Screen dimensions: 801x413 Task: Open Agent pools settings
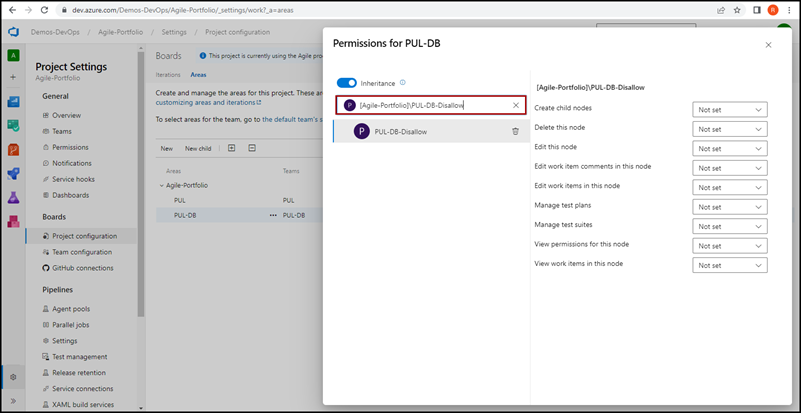71,309
